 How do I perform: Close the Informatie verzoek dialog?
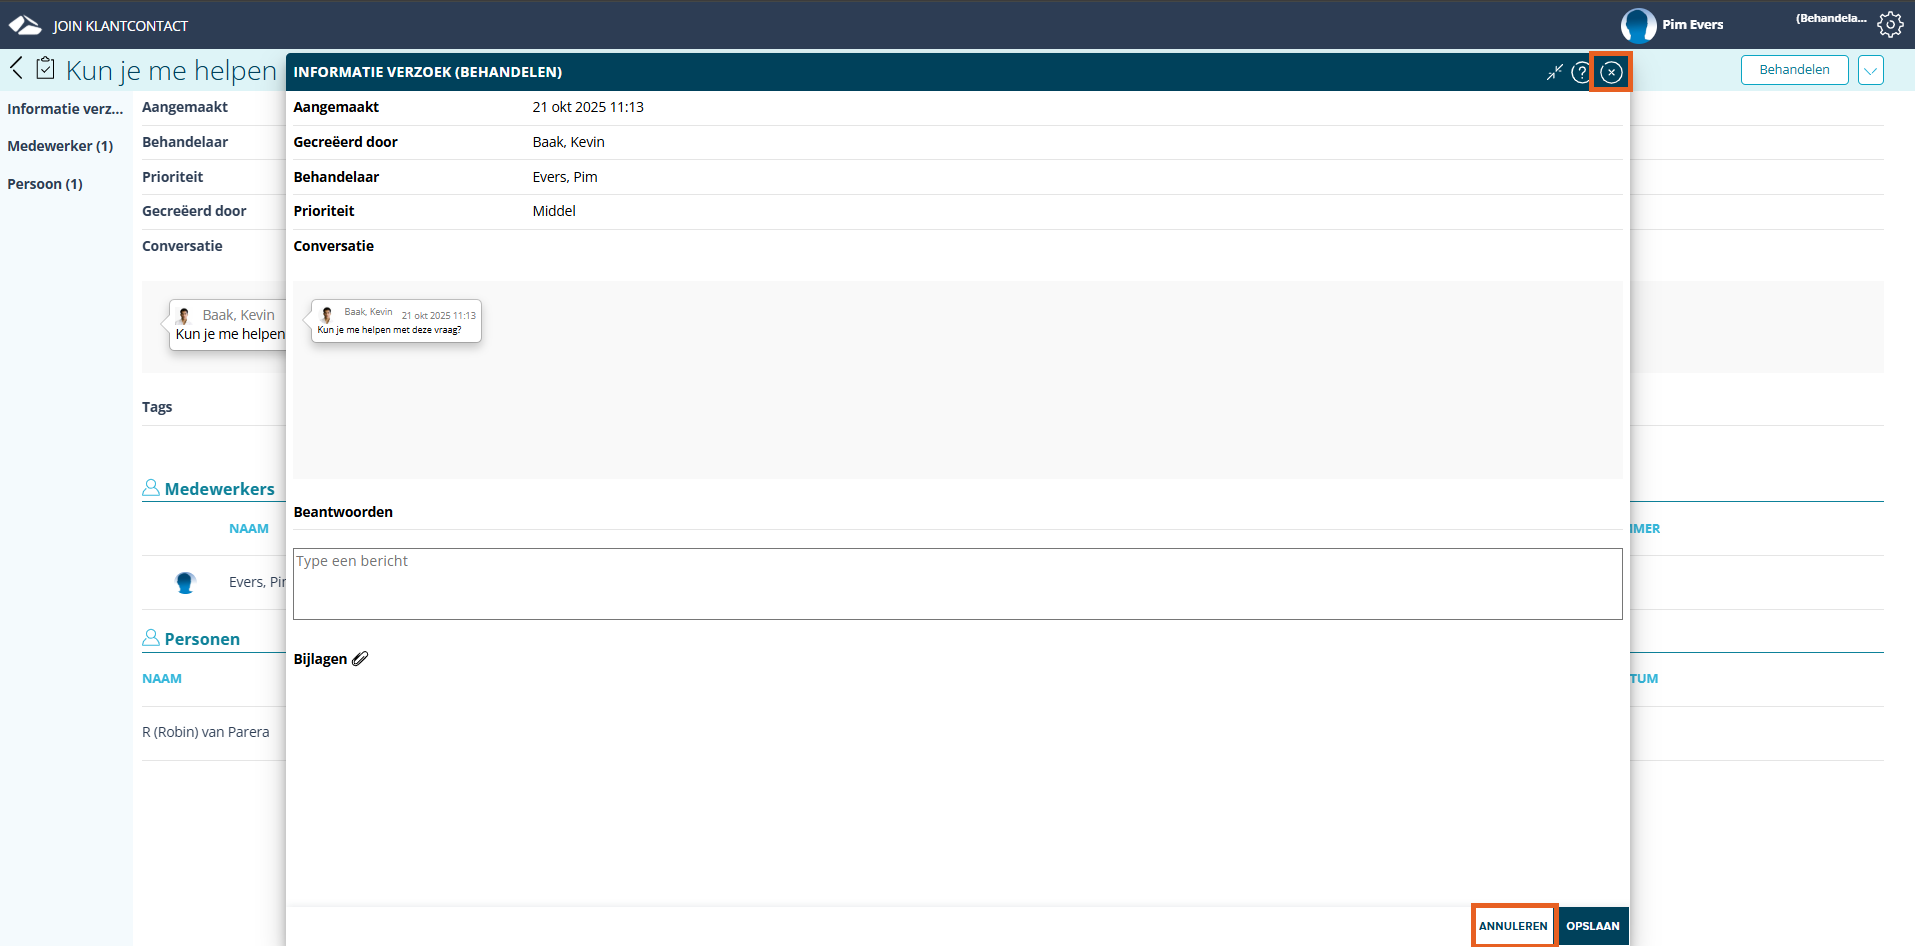[1611, 72]
